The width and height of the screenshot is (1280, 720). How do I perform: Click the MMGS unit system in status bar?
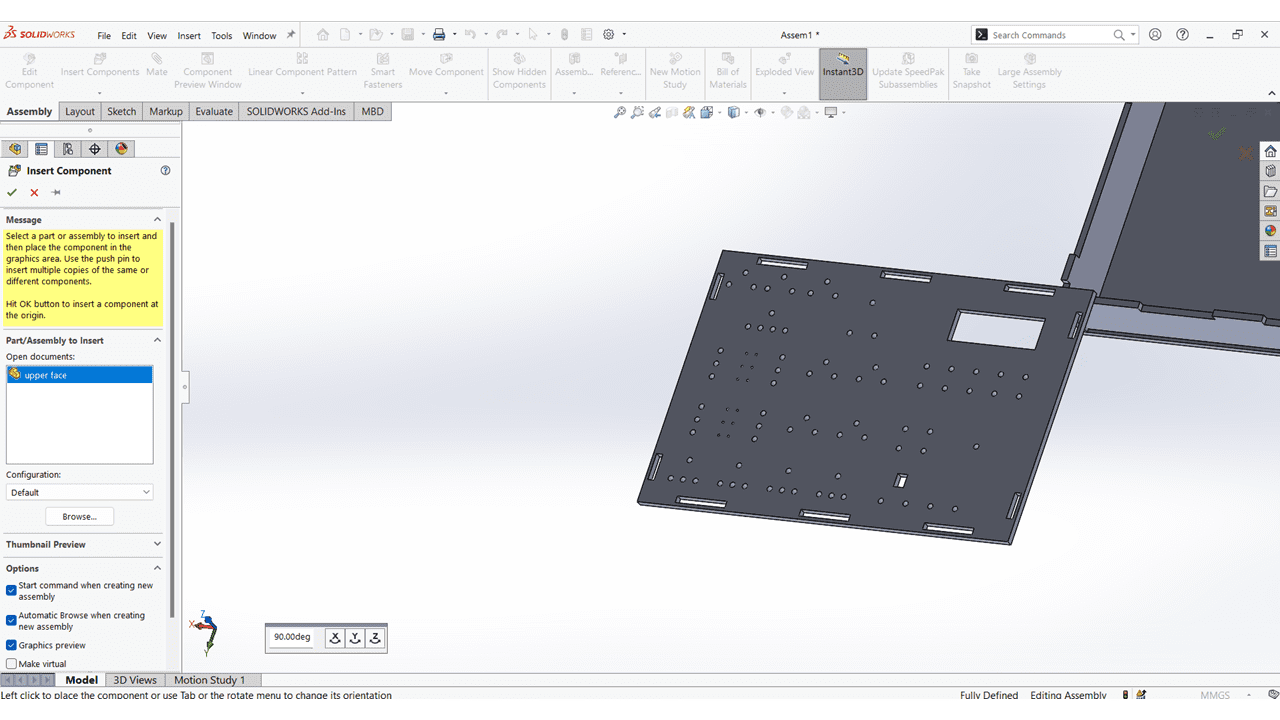[x=1215, y=695]
